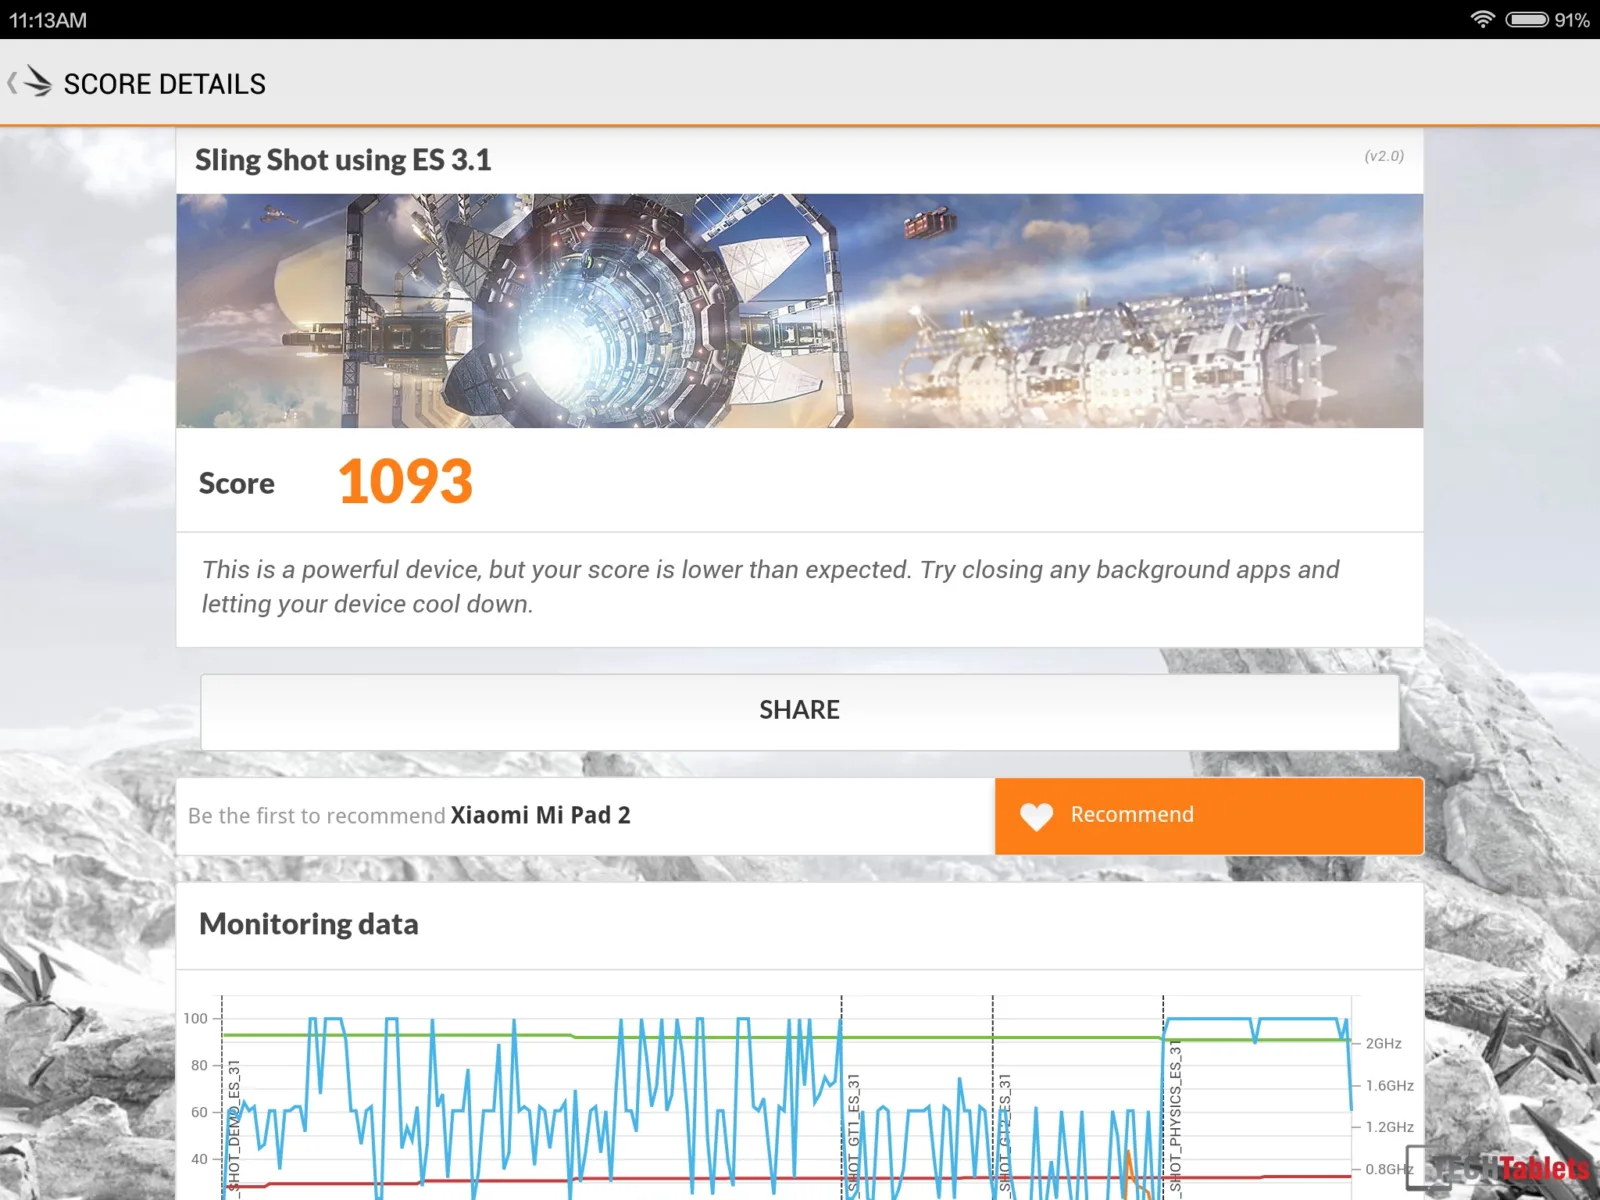This screenshot has height=1200, width=1600.
Task: Tap the back arrow beside Score Details
Action: tap(12, 83)
